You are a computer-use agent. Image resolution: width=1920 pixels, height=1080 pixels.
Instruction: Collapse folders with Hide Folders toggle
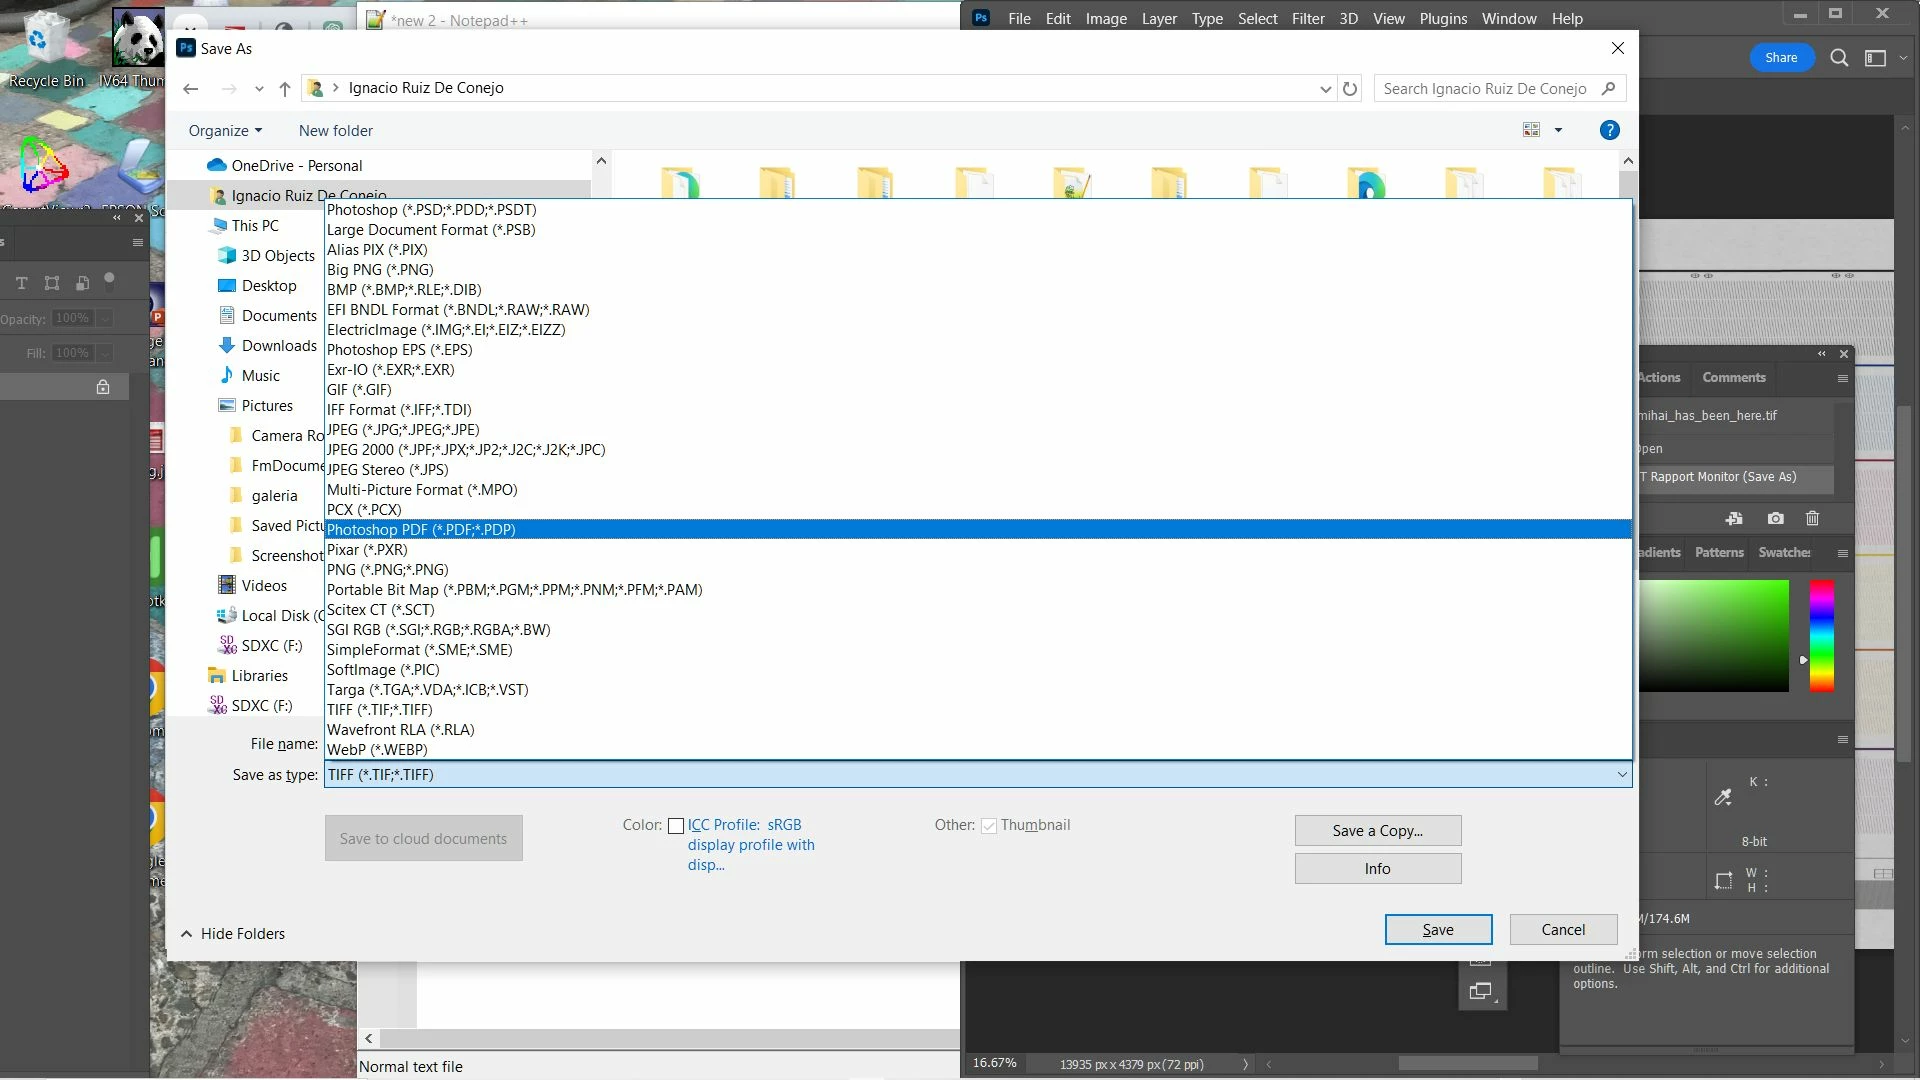(x=232, y=933)
